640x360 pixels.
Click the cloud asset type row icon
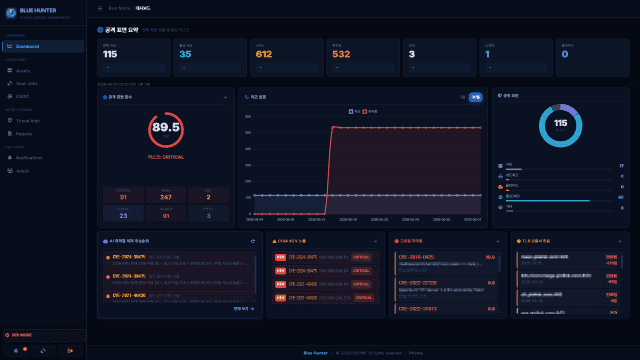500,187
